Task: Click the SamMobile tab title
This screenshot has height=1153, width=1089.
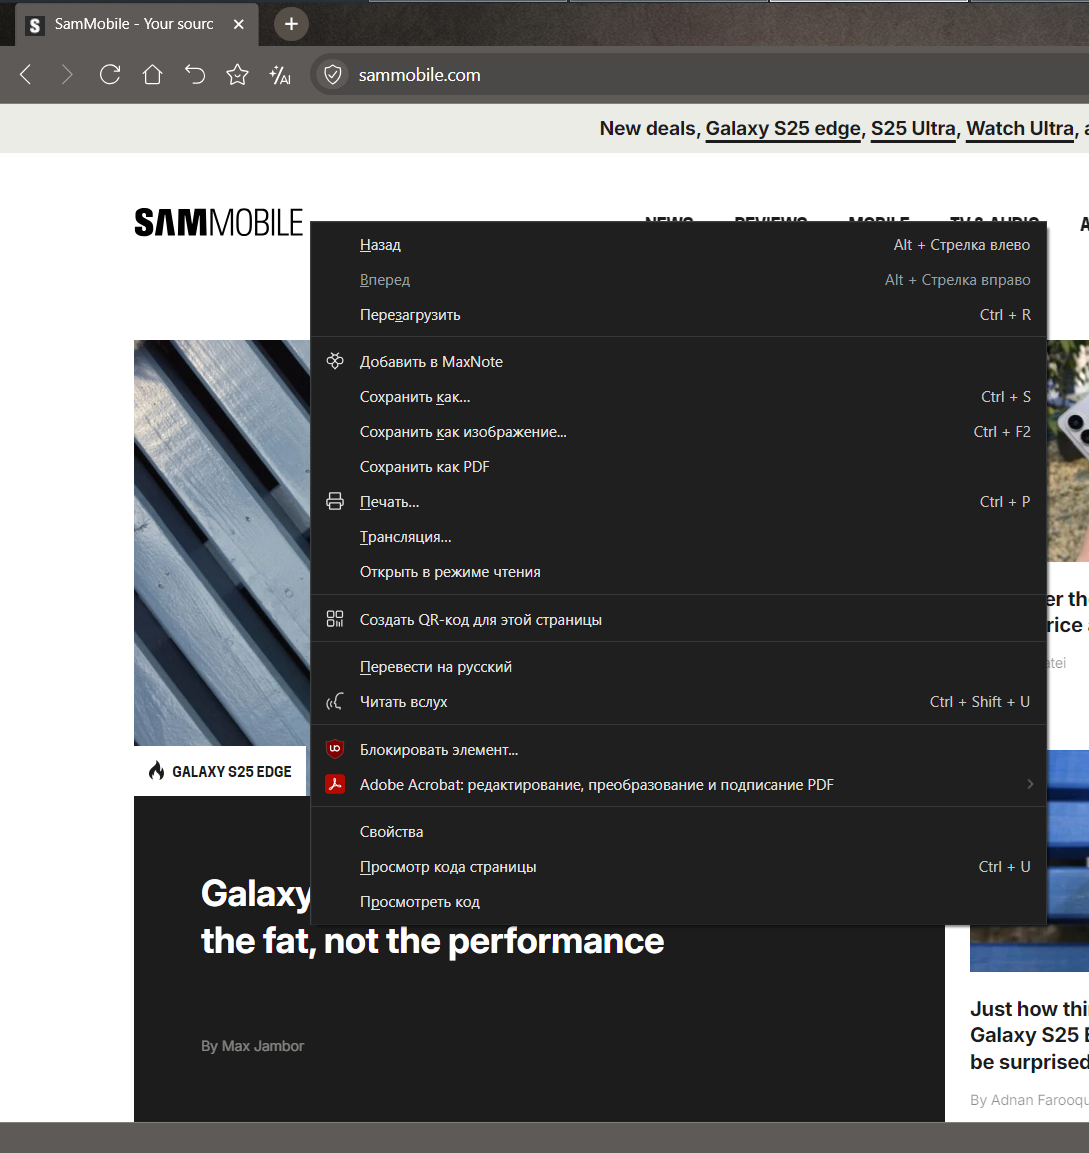Action: pyautogui.click(x=134, y=24)
